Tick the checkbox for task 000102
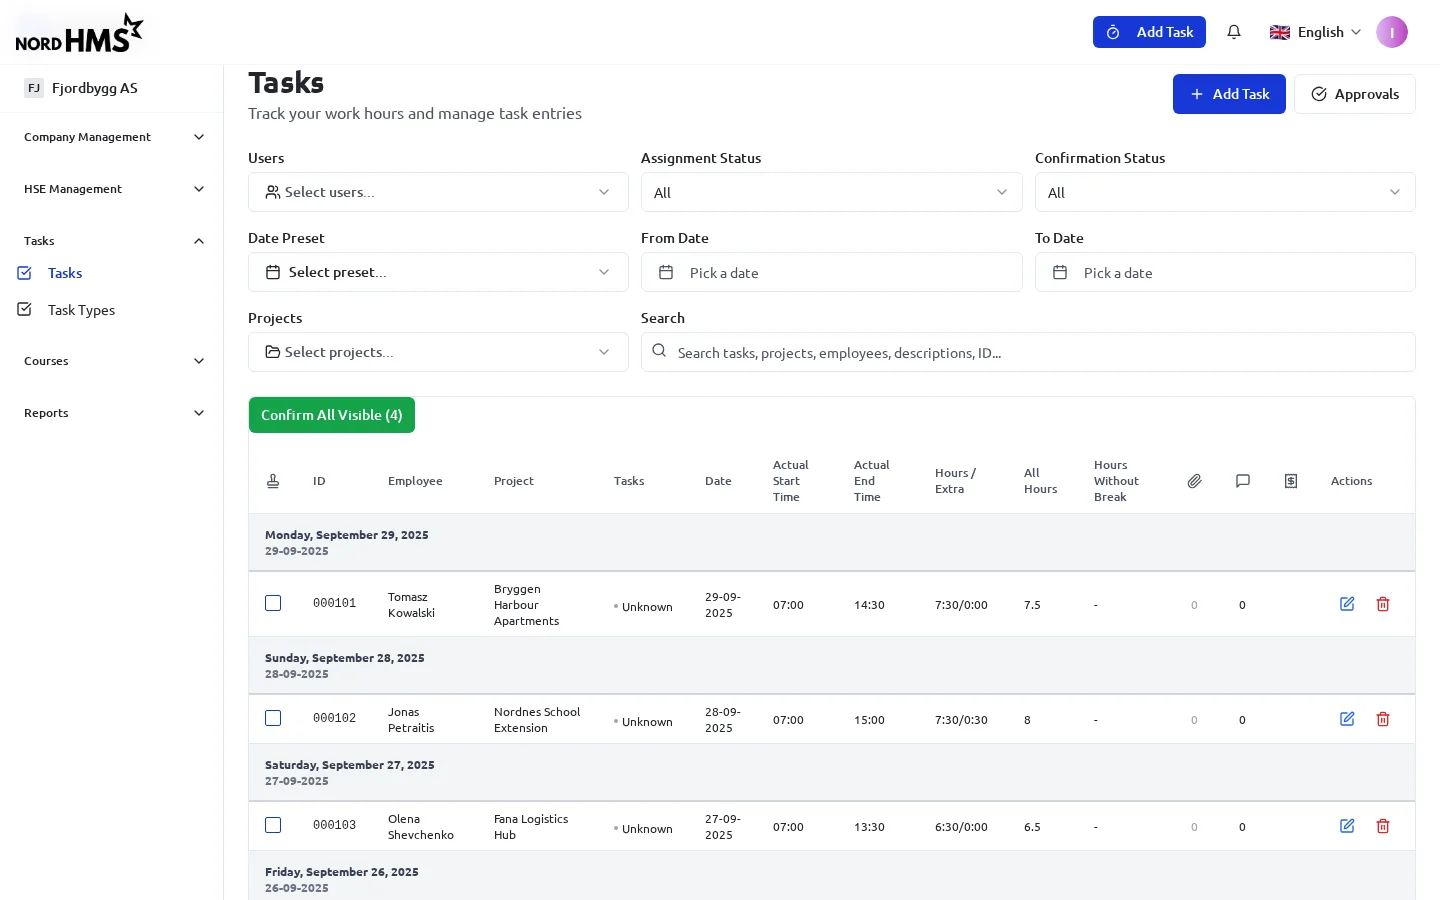This screenshot has height=900, width=1440. (x=273, y=718)
